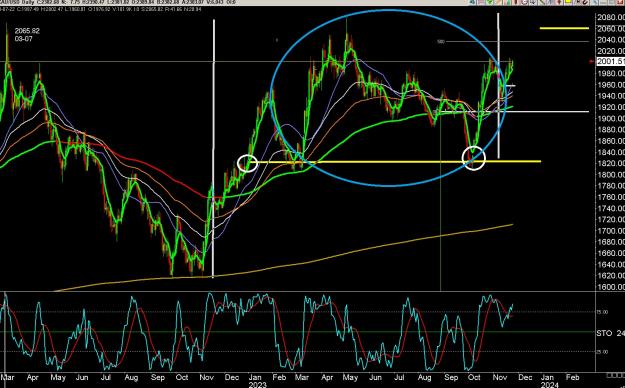Click the 1640.00 price scale label
Image resolution: width=625 pixels, height=388 pixels.
point(610,264)
